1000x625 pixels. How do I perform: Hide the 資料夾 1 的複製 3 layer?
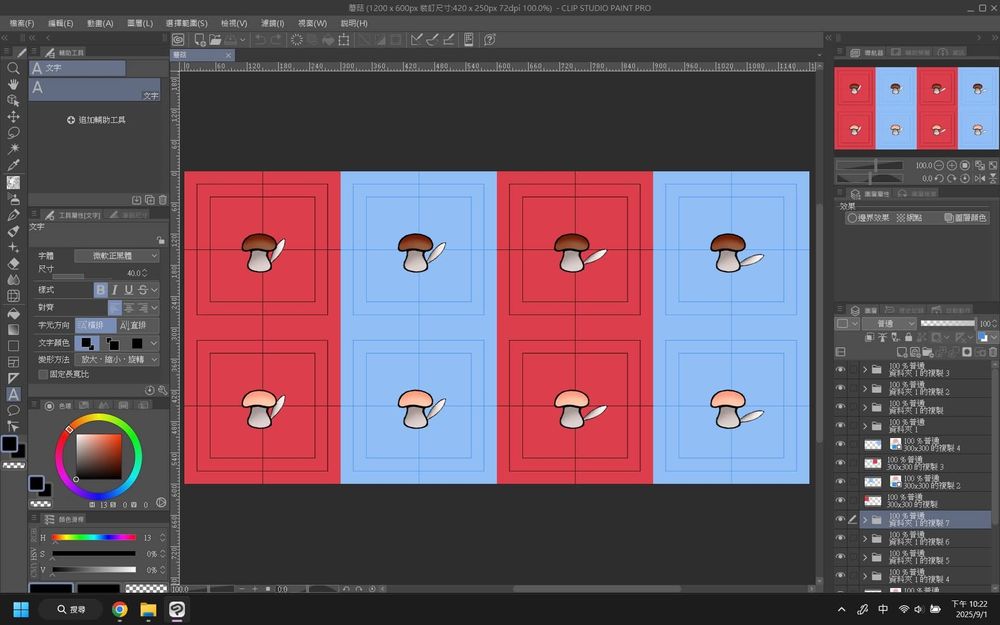840,369
